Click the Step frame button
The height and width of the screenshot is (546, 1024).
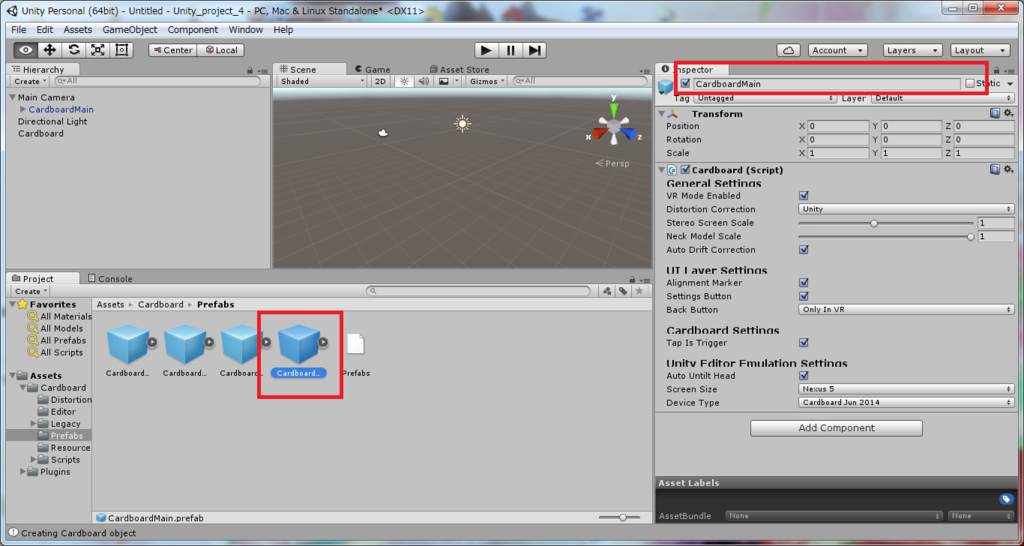pyautogui.click(x=534, y=50)
